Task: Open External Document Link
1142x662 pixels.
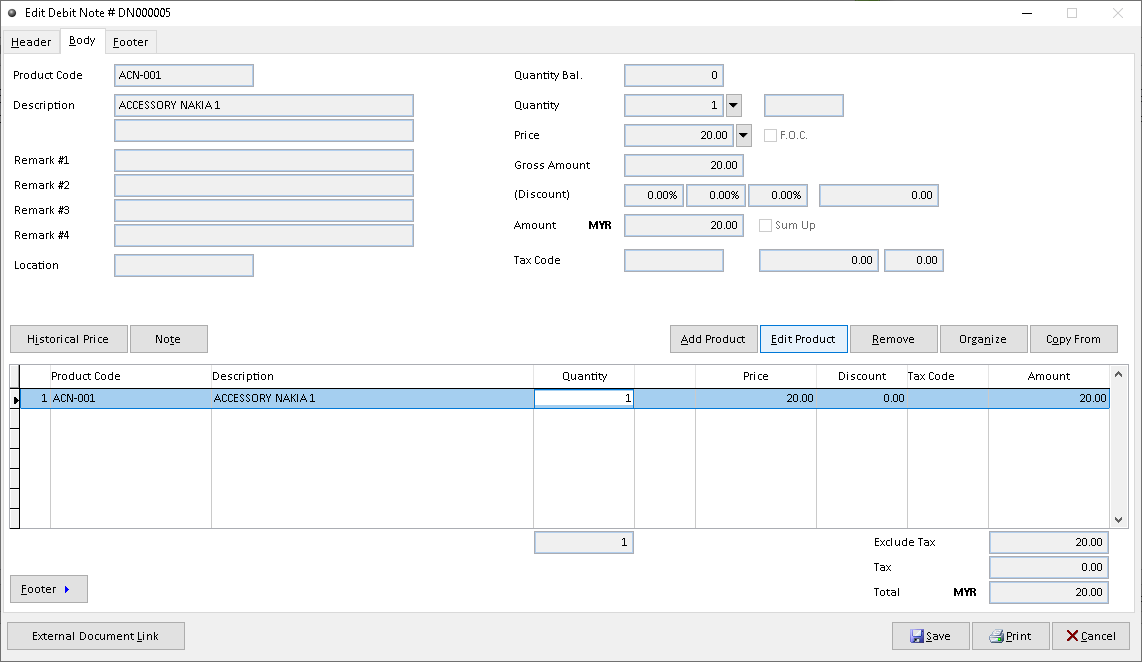Action: (x=95, y=636)
